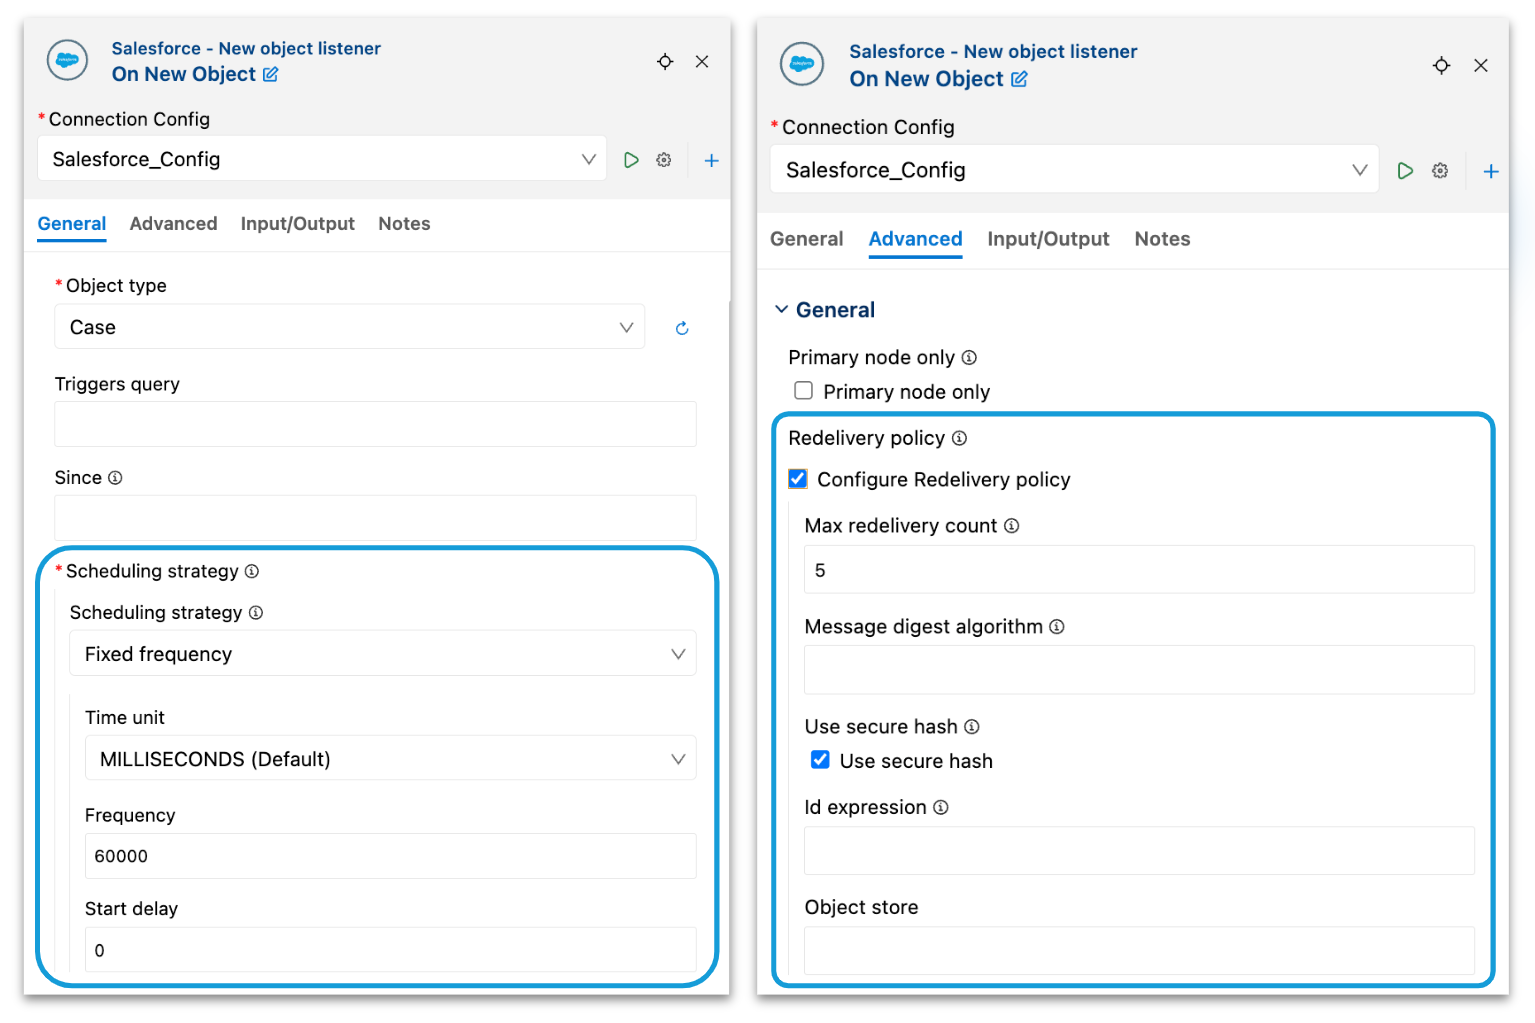Click the Since input field
The image size is (1535, 1023).
(x=376, y=518)
